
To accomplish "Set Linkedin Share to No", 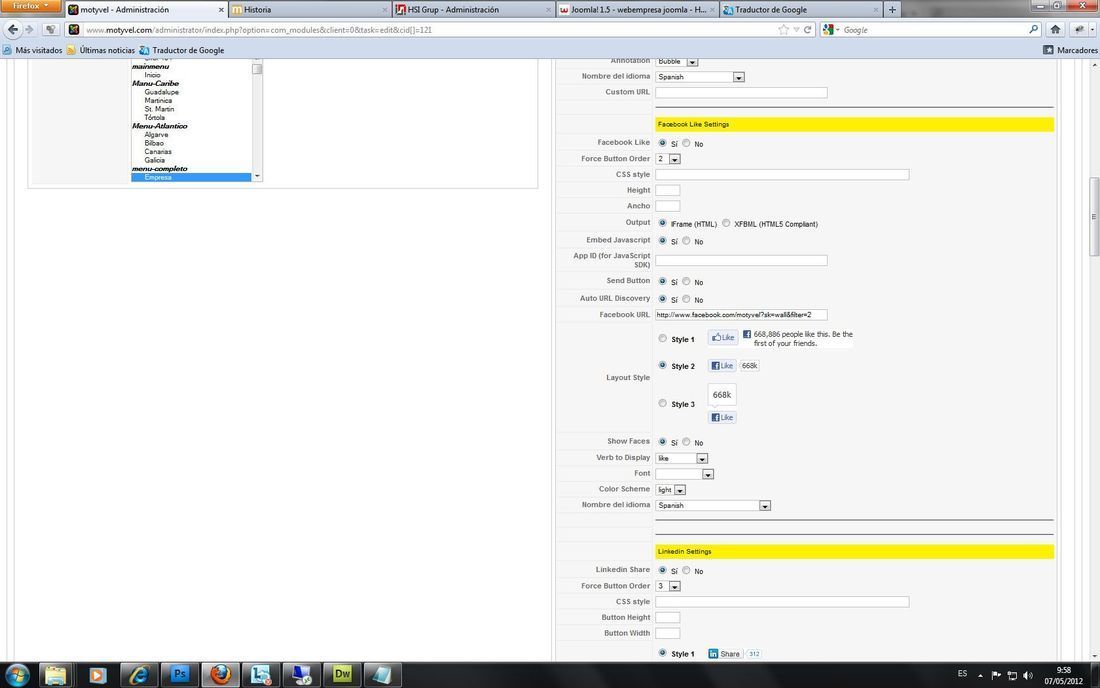I will [x=686, y=570].
